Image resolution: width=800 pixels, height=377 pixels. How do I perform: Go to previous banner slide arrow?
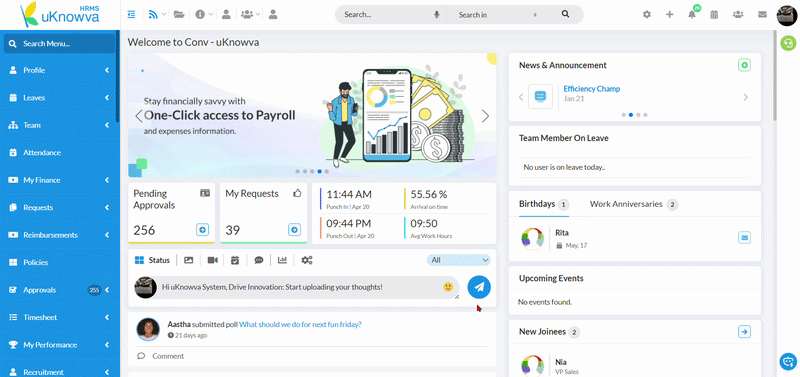point(139,116)
